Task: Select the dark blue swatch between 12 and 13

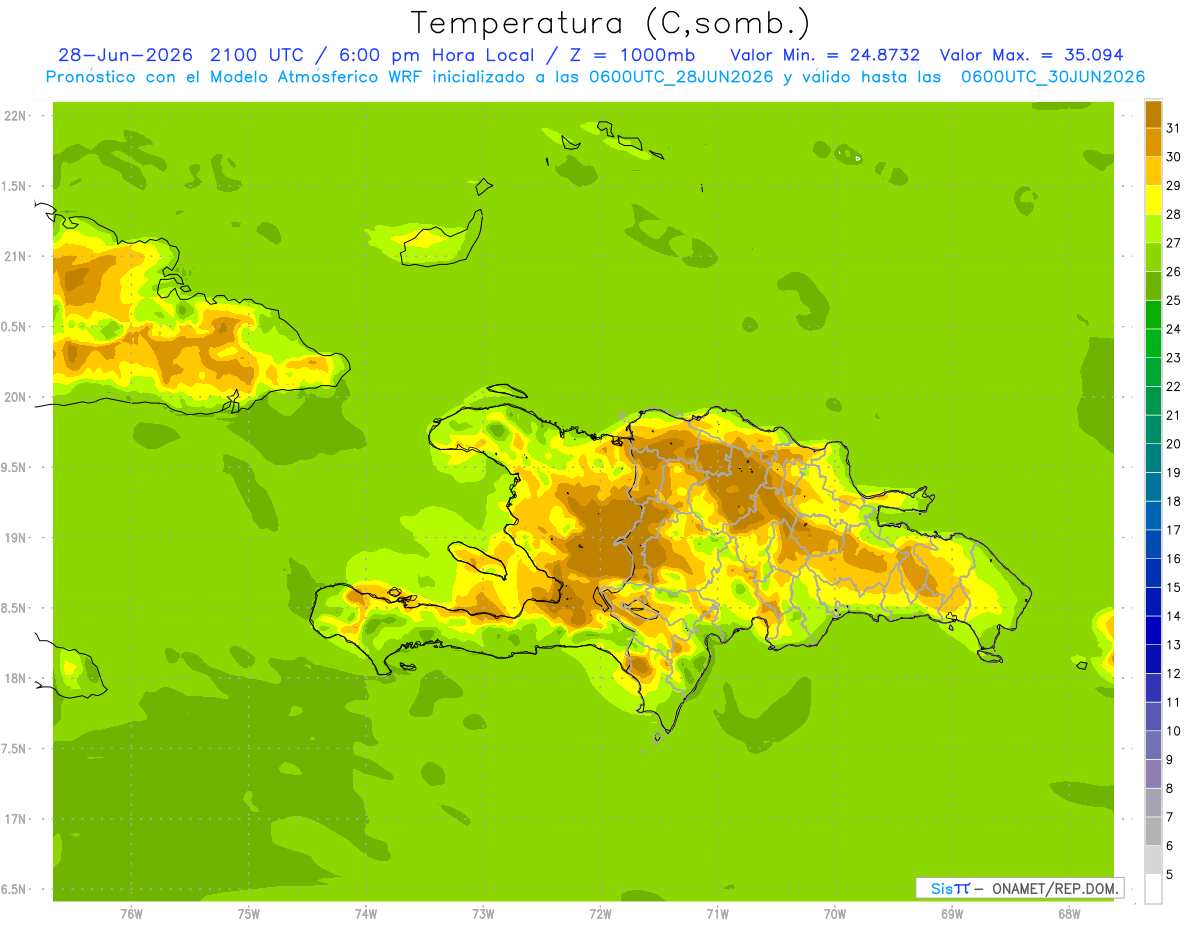Action: tap(1153, 659)
